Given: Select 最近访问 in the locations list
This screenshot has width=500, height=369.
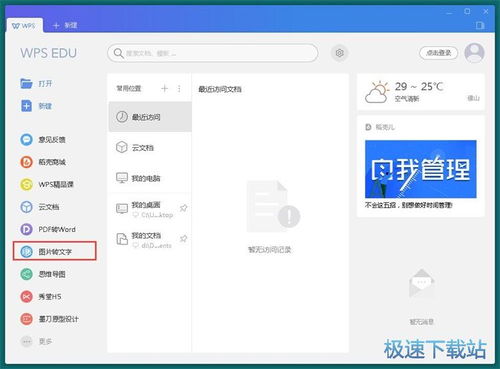Looking at the screenshot, I should point(150,117).
